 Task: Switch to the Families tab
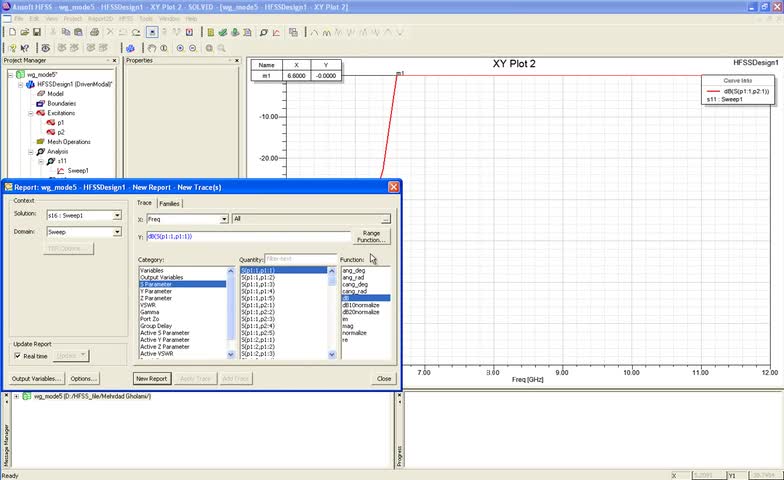click(x=169, y=203)
